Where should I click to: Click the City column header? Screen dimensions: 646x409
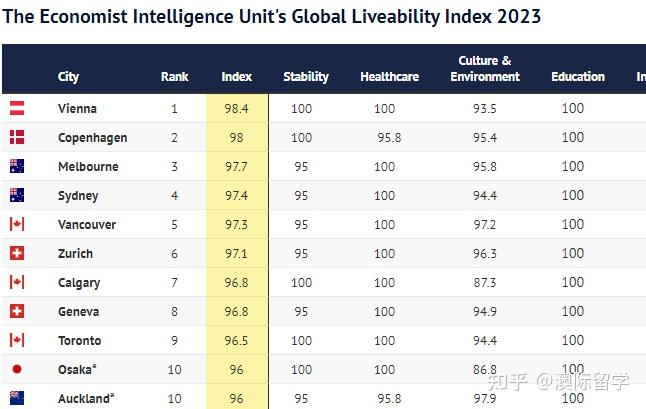(x=68, y=77)
